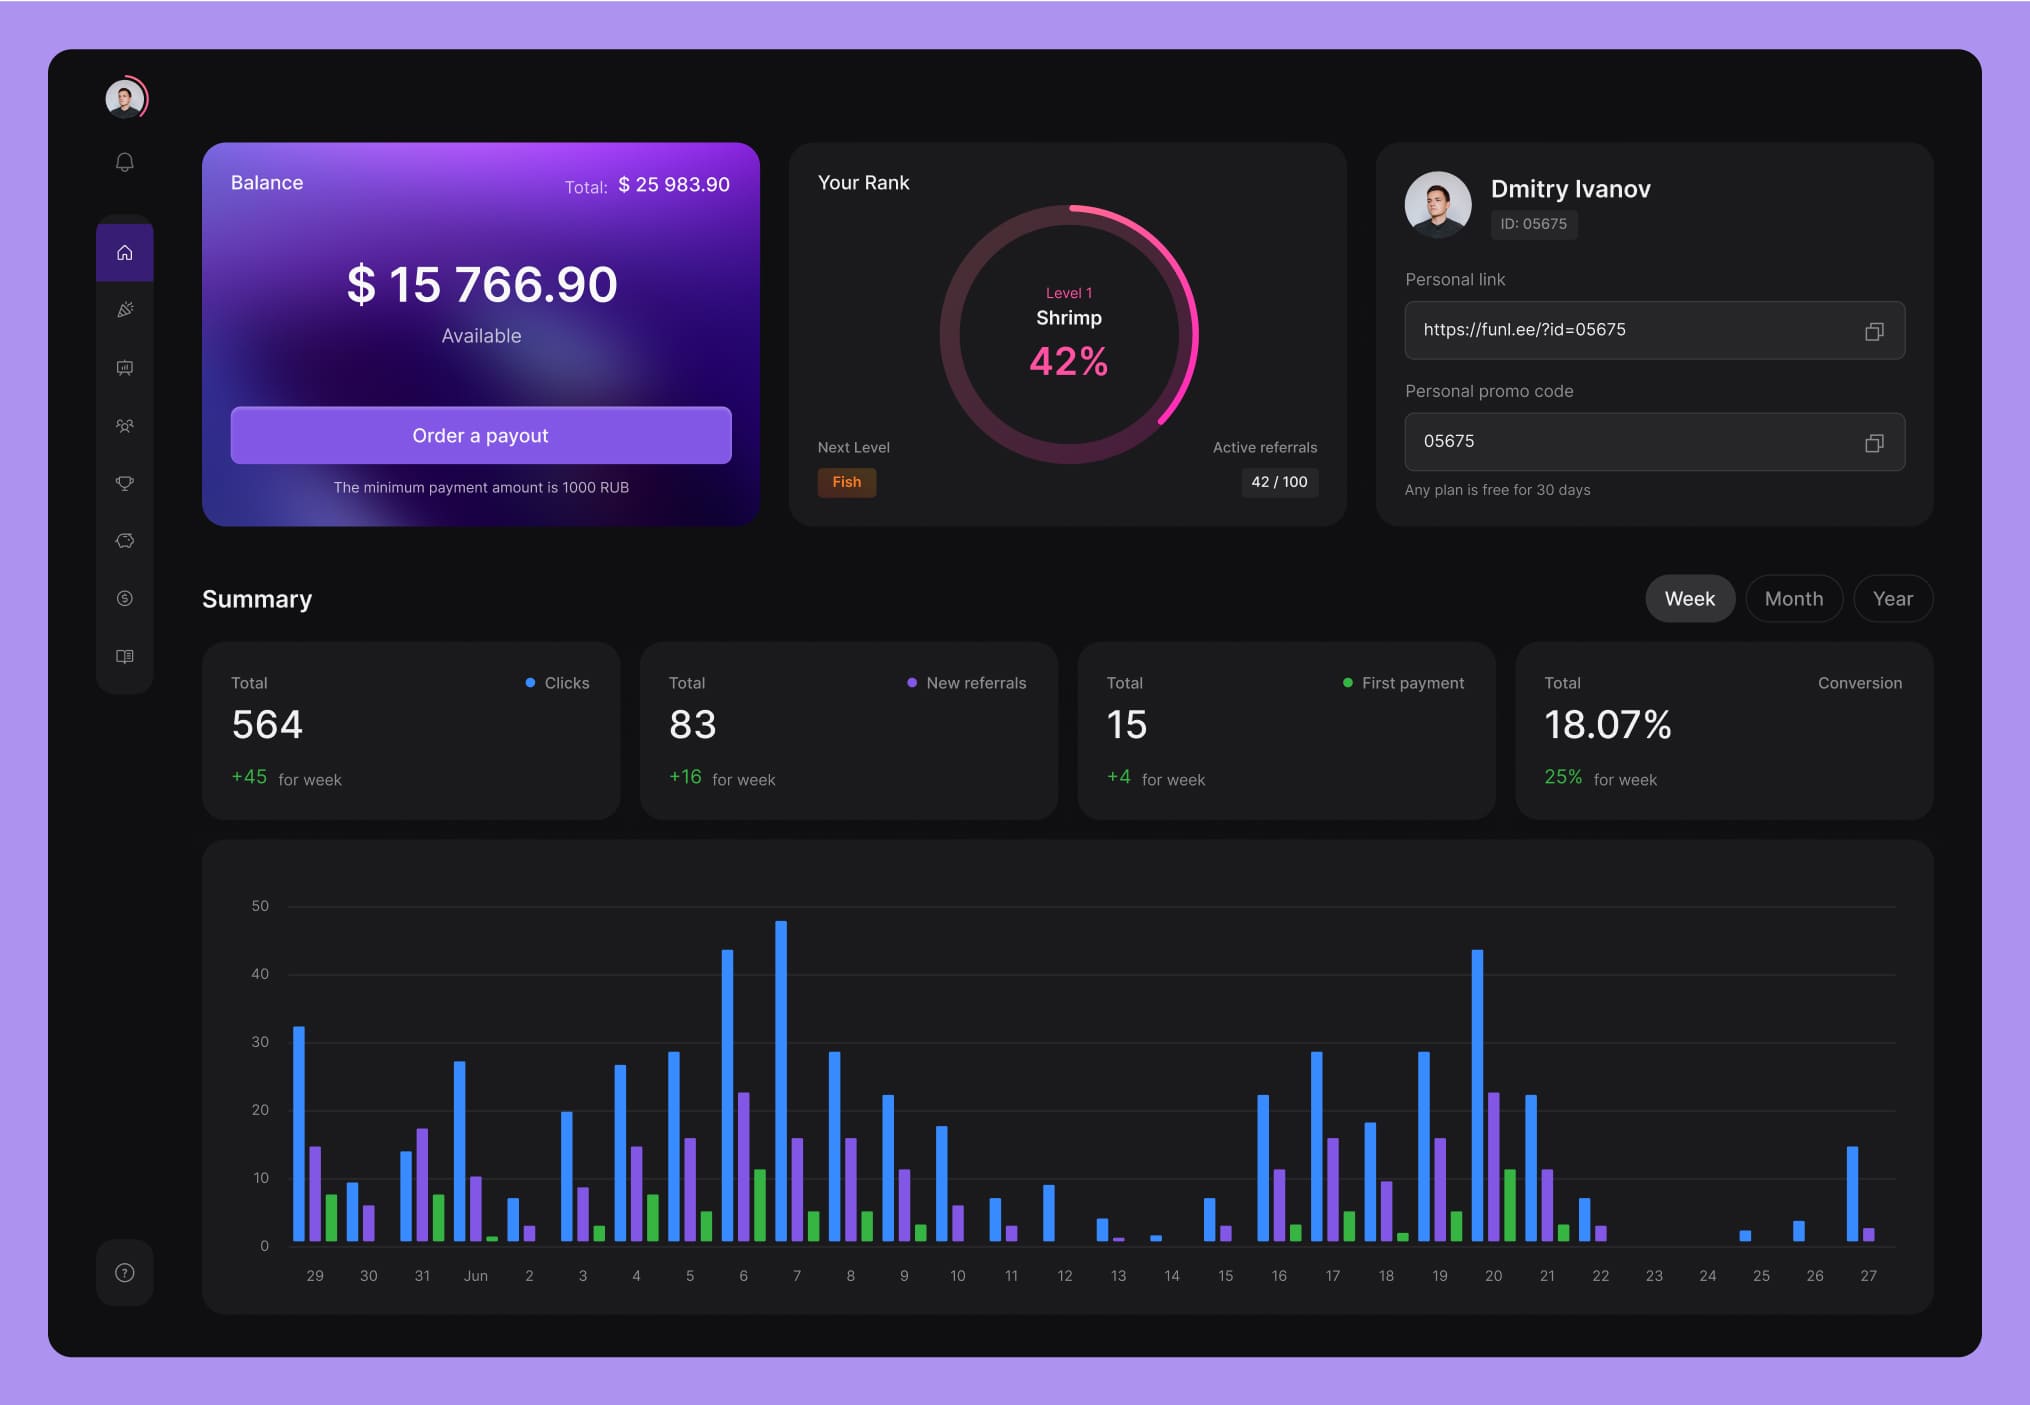This screenshot has height=1405, width=2030.
Task: Open the notifications bell
Action: click(124, 162)
